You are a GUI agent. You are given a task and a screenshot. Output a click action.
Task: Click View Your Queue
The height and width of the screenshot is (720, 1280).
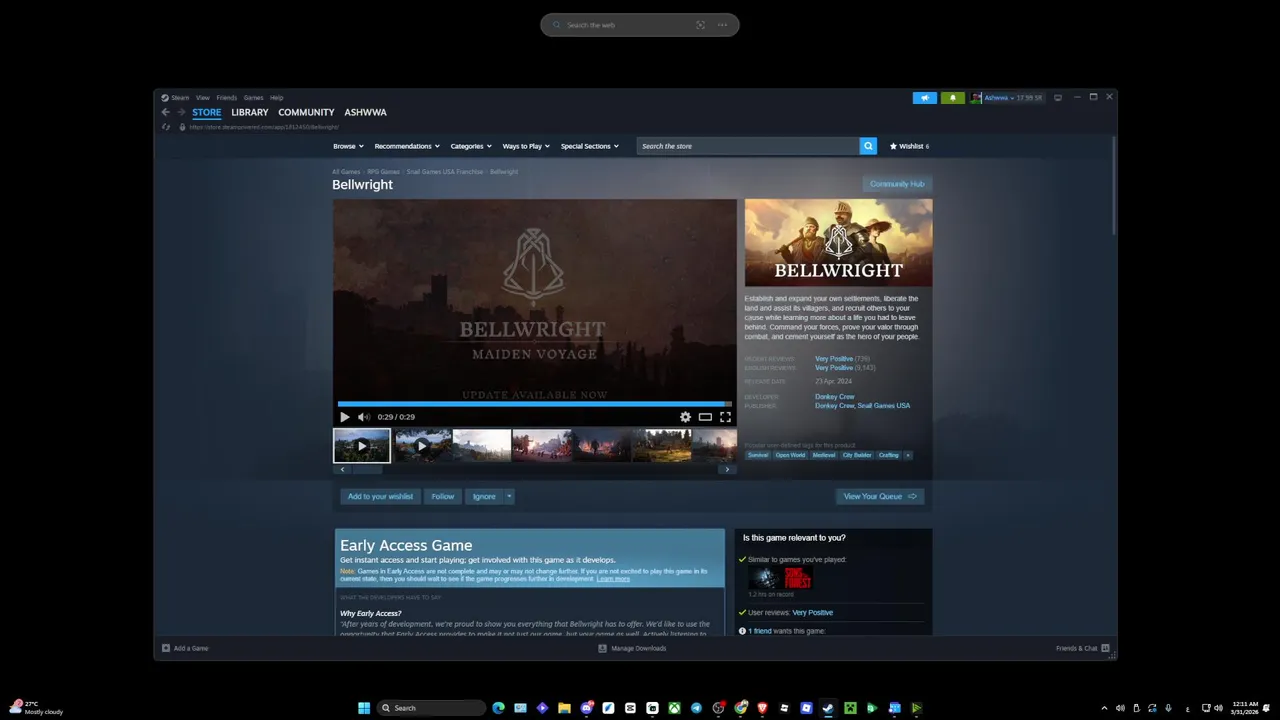880,496
